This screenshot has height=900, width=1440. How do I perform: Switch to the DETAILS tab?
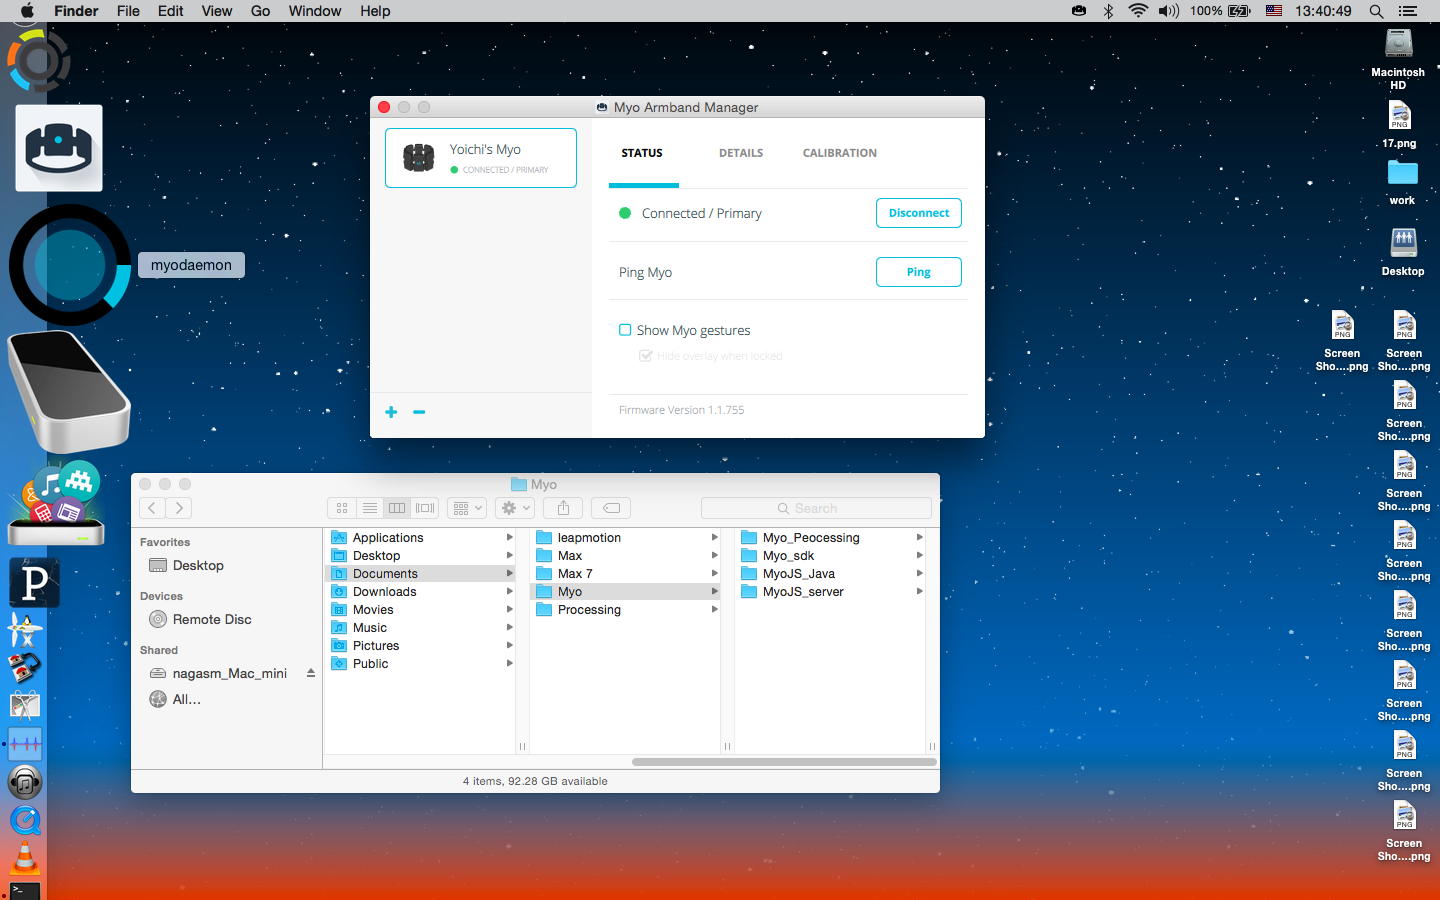coord(740,153)
